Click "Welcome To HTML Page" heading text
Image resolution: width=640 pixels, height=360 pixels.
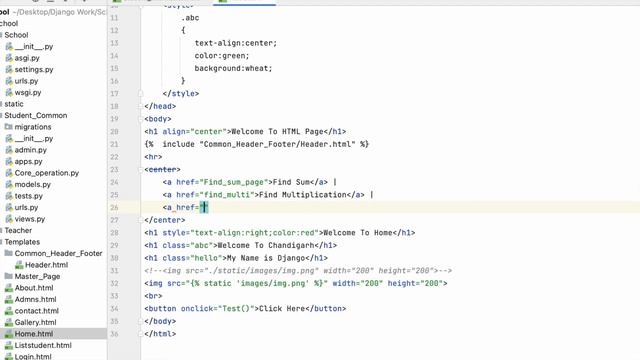[278, 131]
